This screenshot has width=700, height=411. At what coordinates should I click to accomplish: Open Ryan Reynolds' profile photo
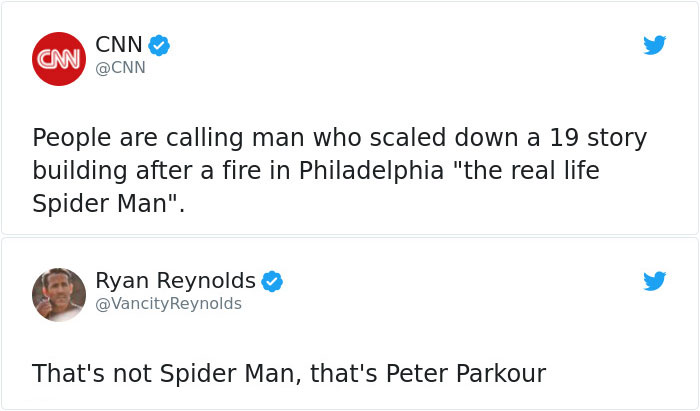[x=59, y=294]
